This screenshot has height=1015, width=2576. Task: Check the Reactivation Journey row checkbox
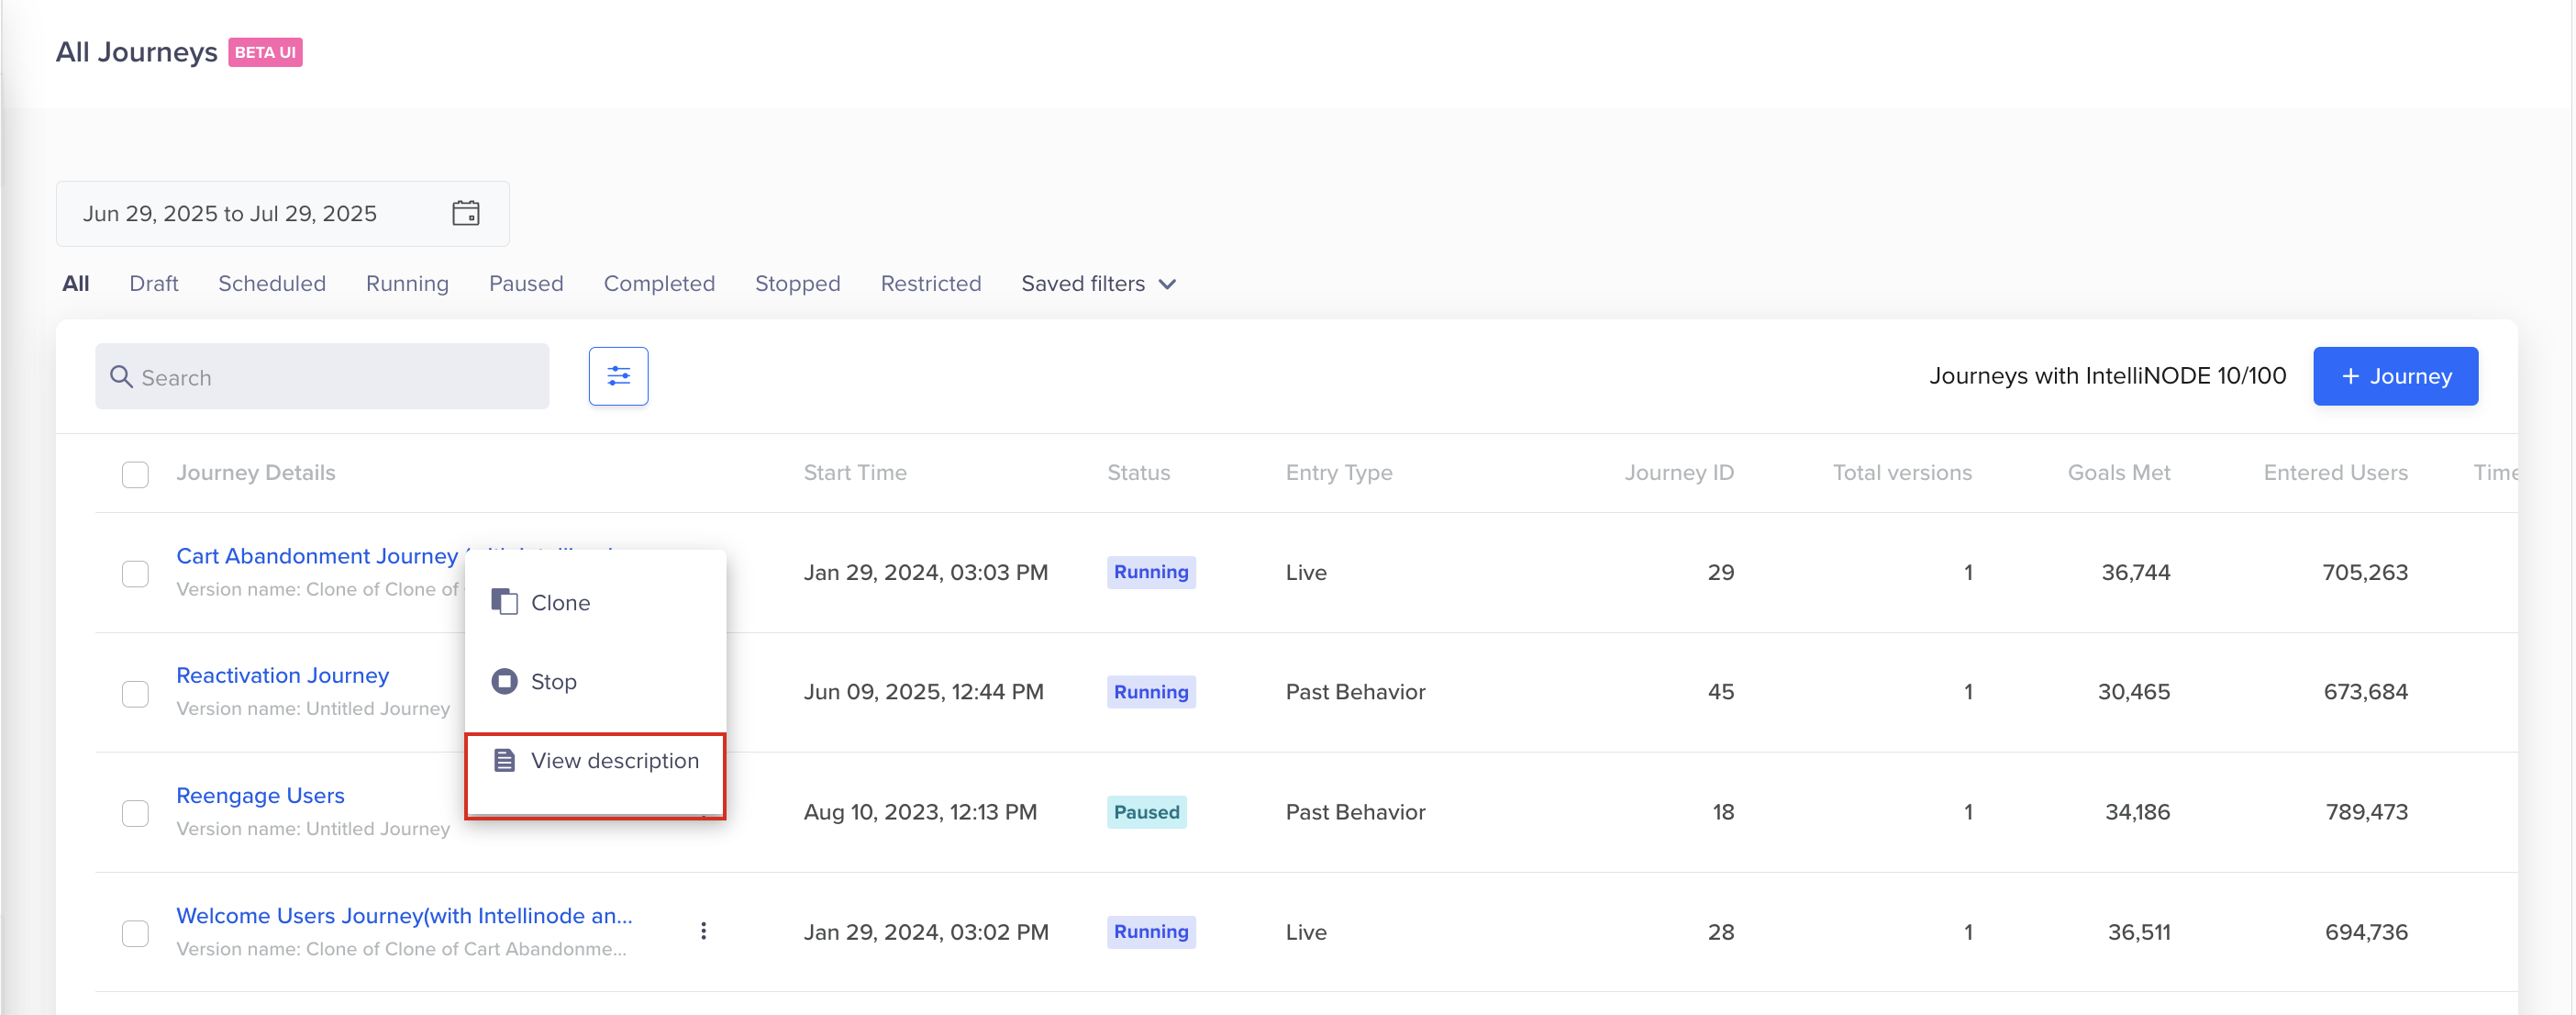135,693
